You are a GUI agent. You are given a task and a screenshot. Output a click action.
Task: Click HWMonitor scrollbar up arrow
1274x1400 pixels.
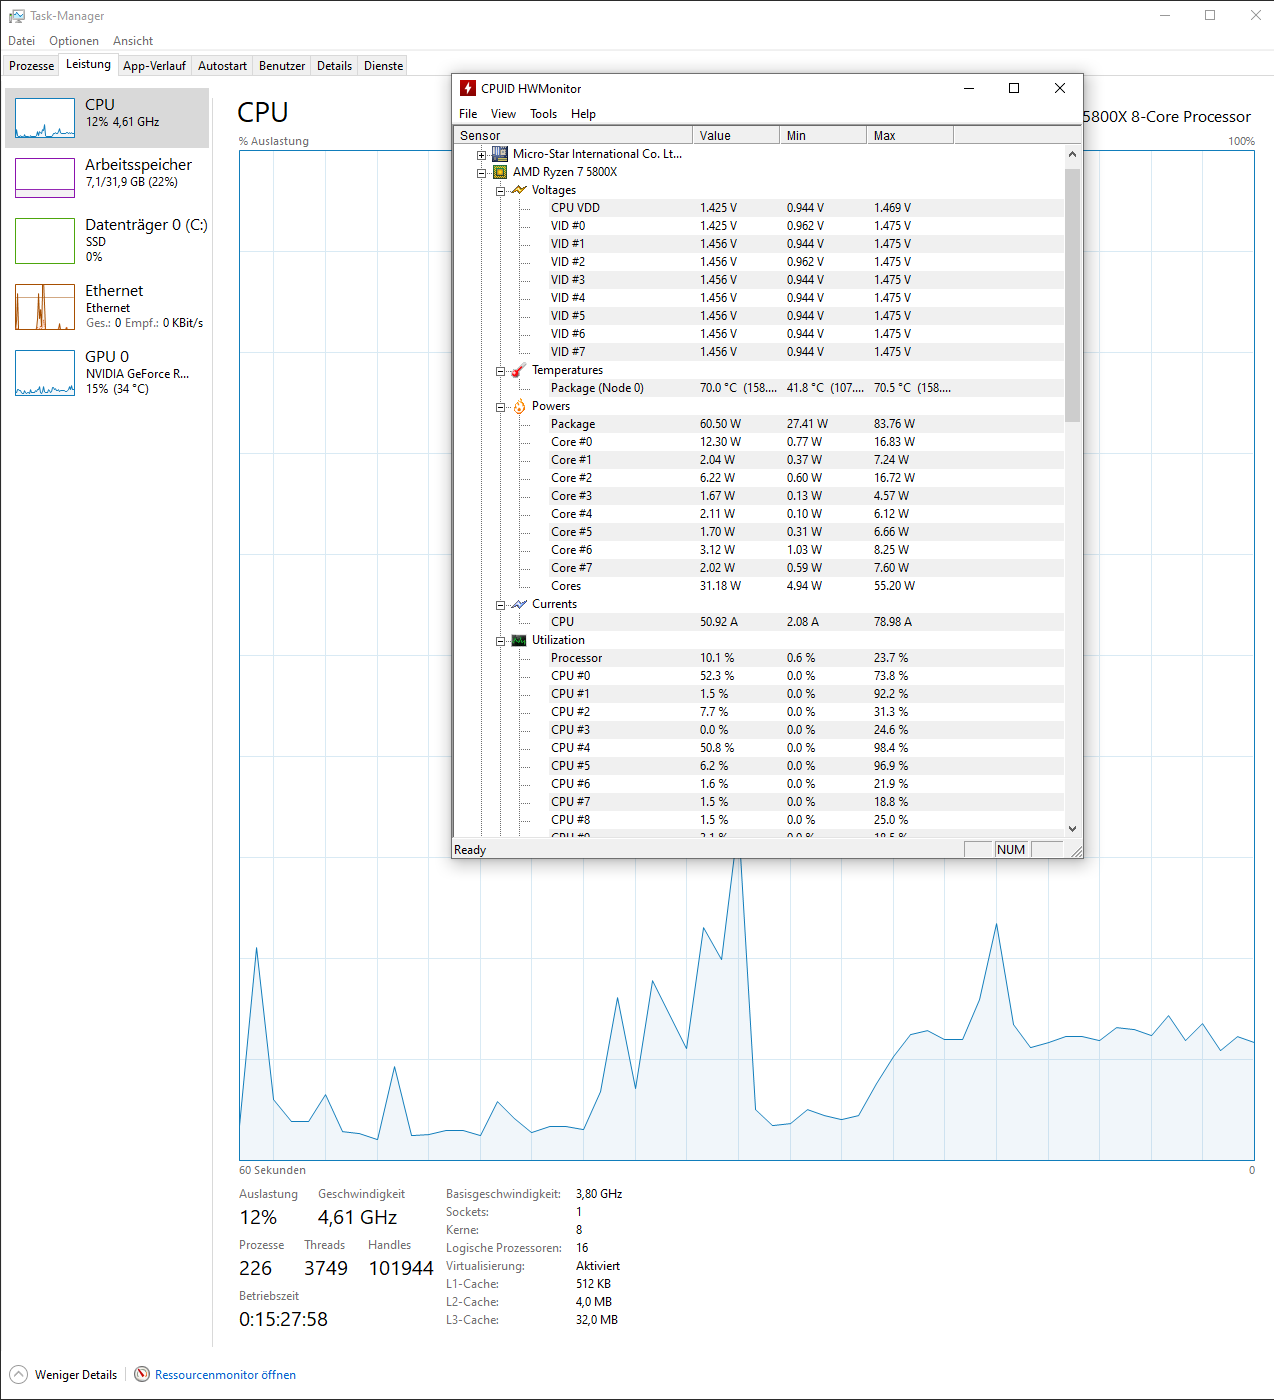1072,154
